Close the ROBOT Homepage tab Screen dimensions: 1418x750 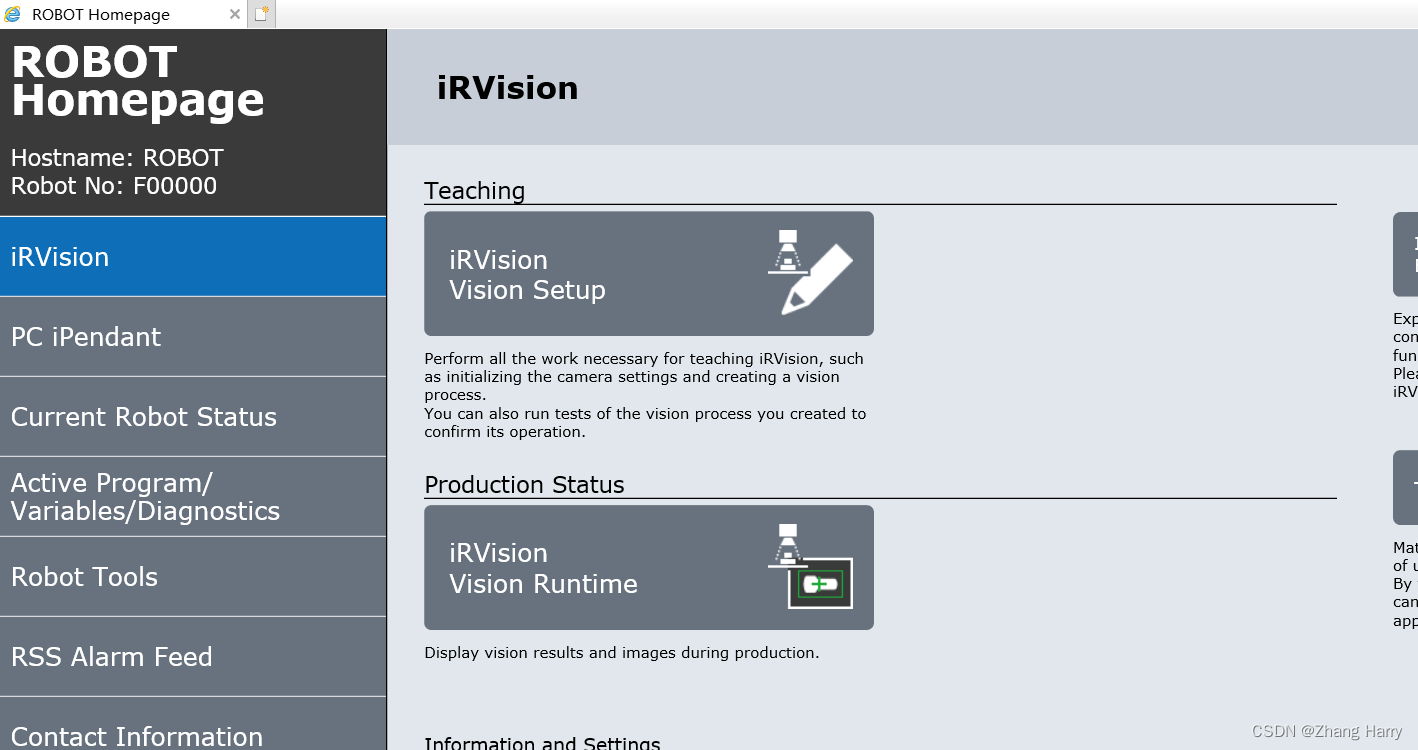(234, 14)
